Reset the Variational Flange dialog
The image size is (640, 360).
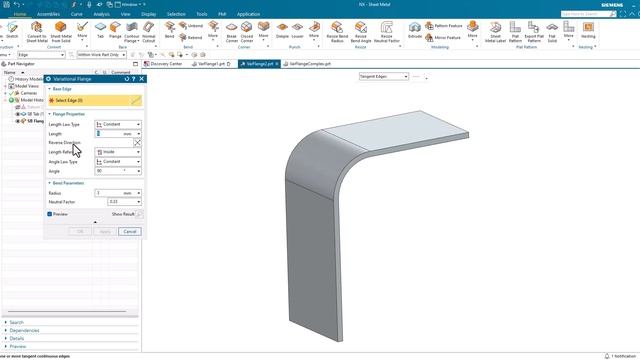[127, 79]
